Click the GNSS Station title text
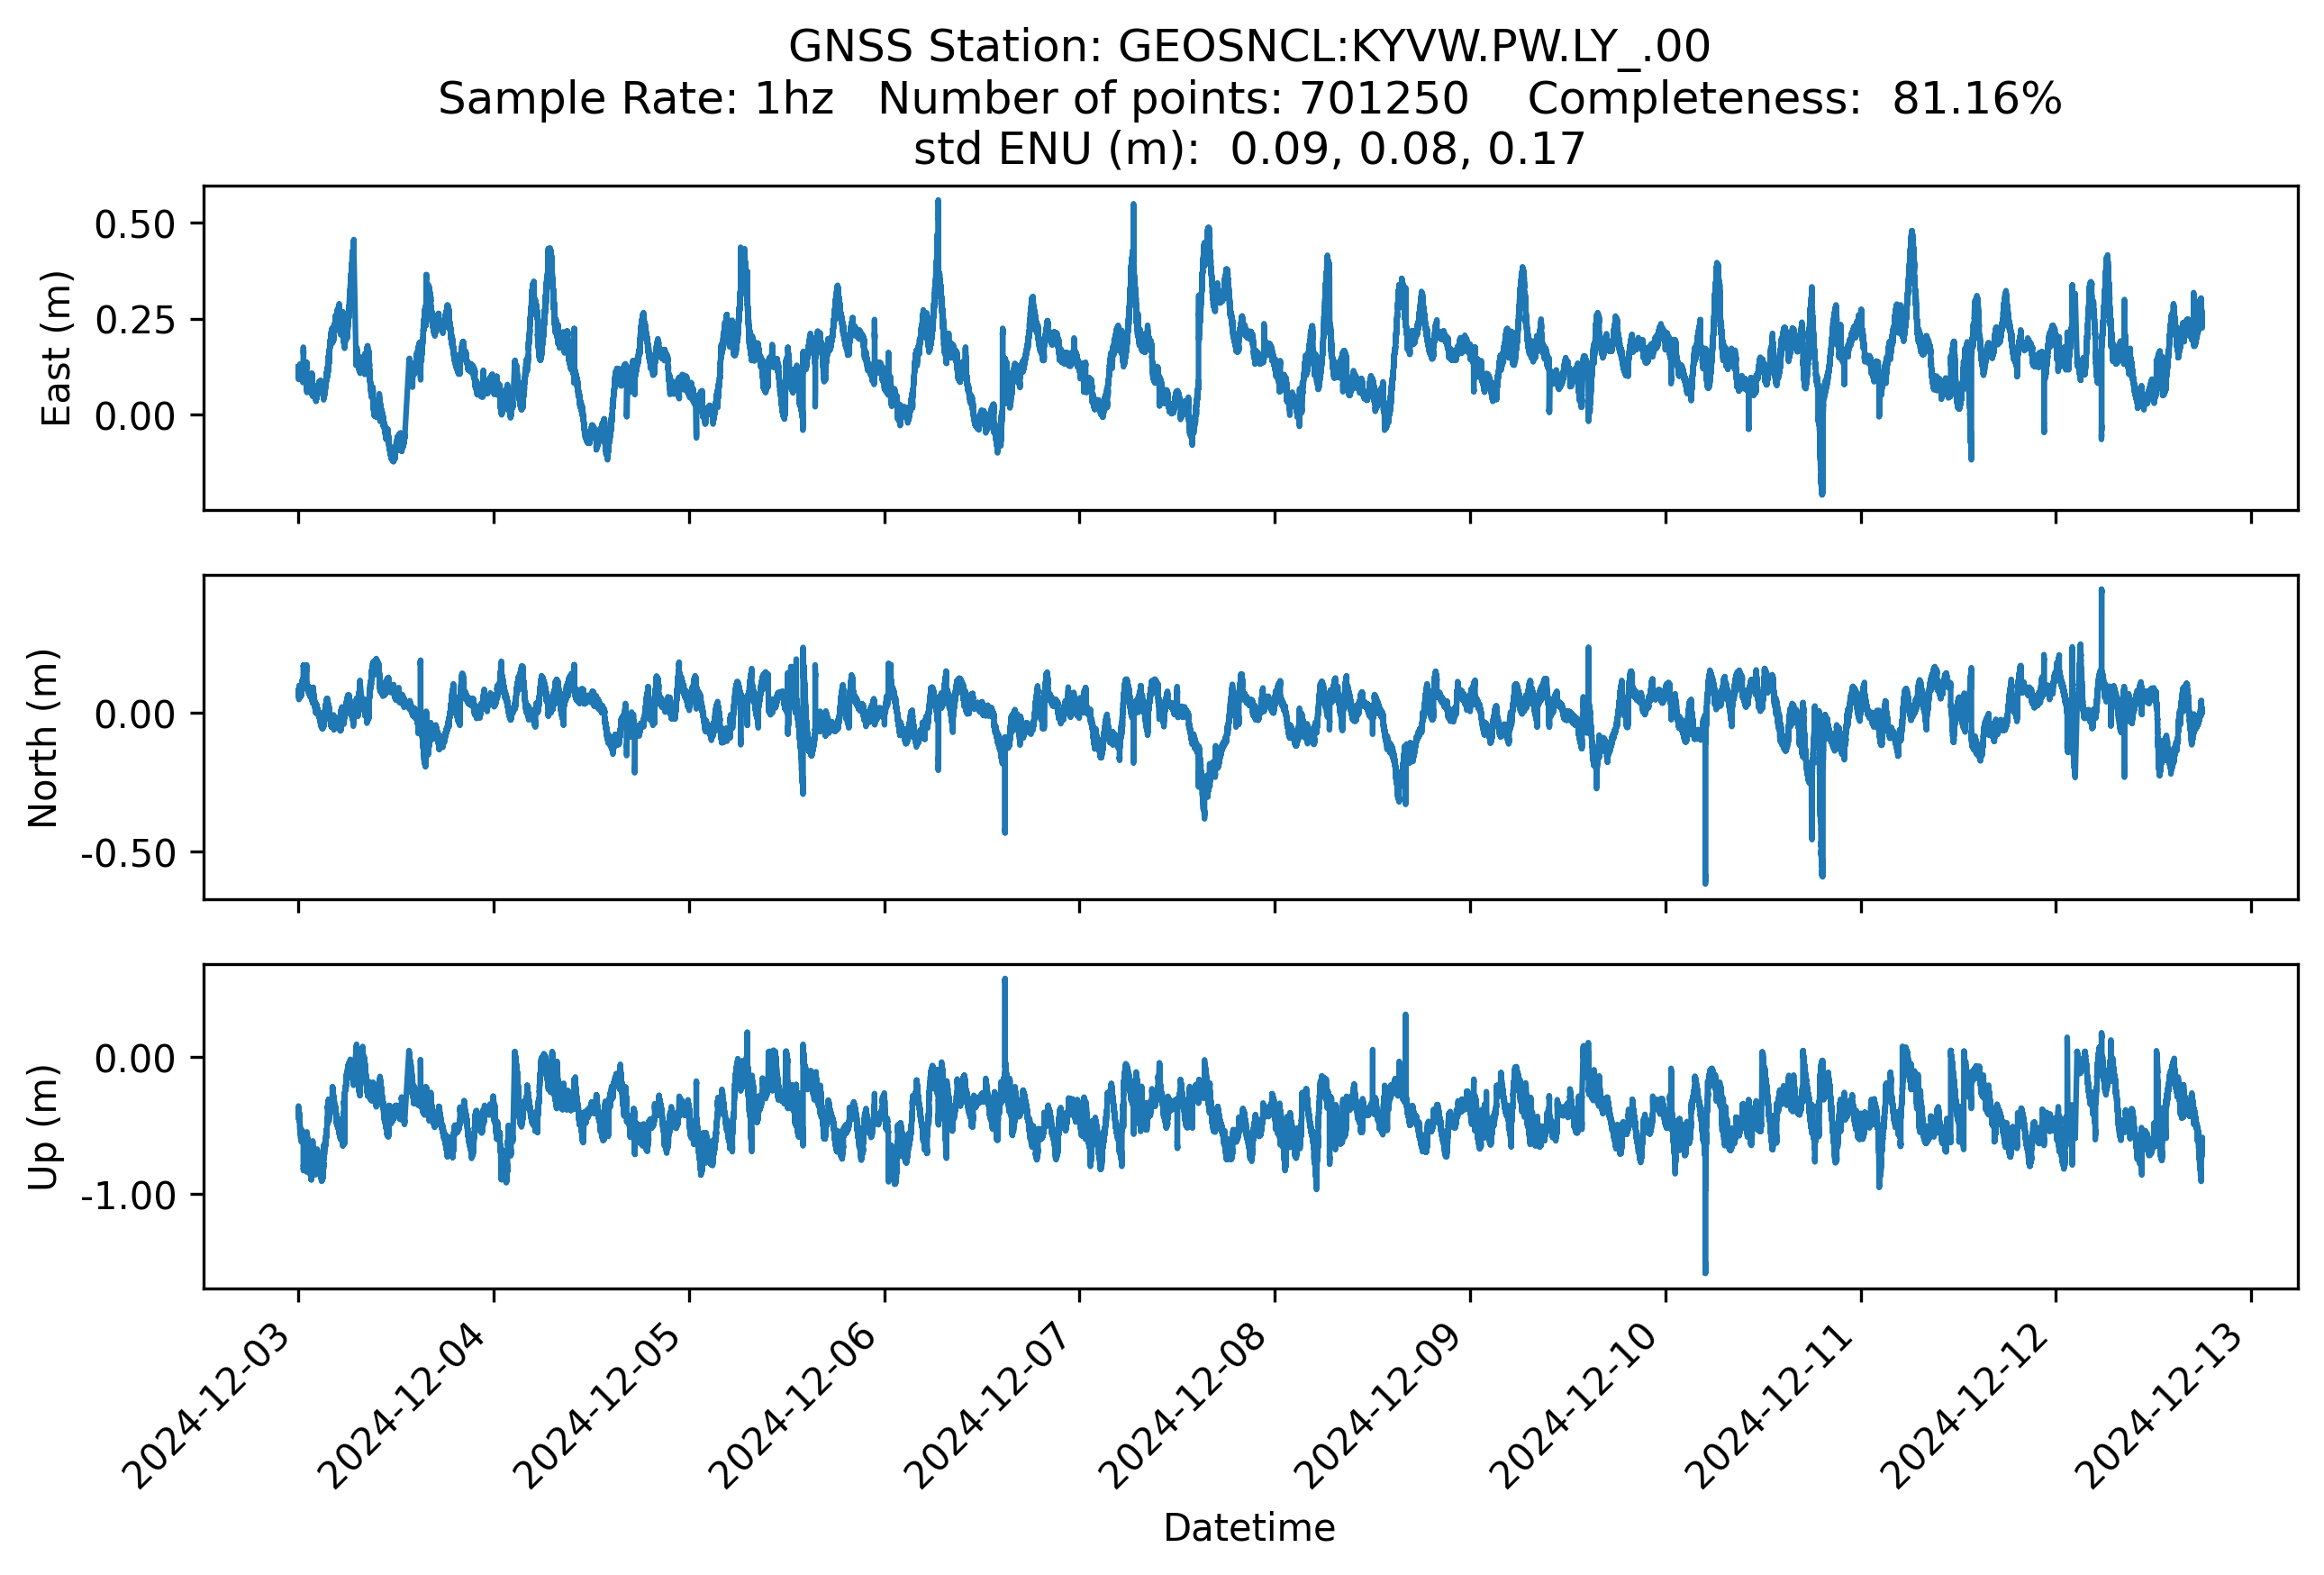2324x1575 pixels. [1248, 46]
